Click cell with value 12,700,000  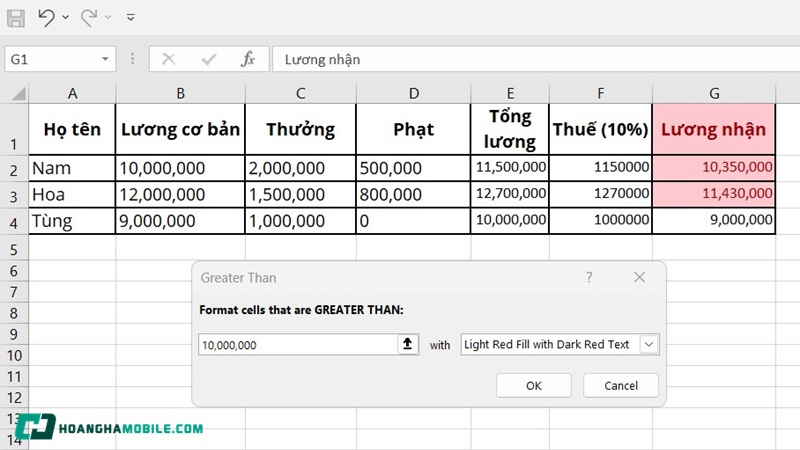(x=510, y=194)
